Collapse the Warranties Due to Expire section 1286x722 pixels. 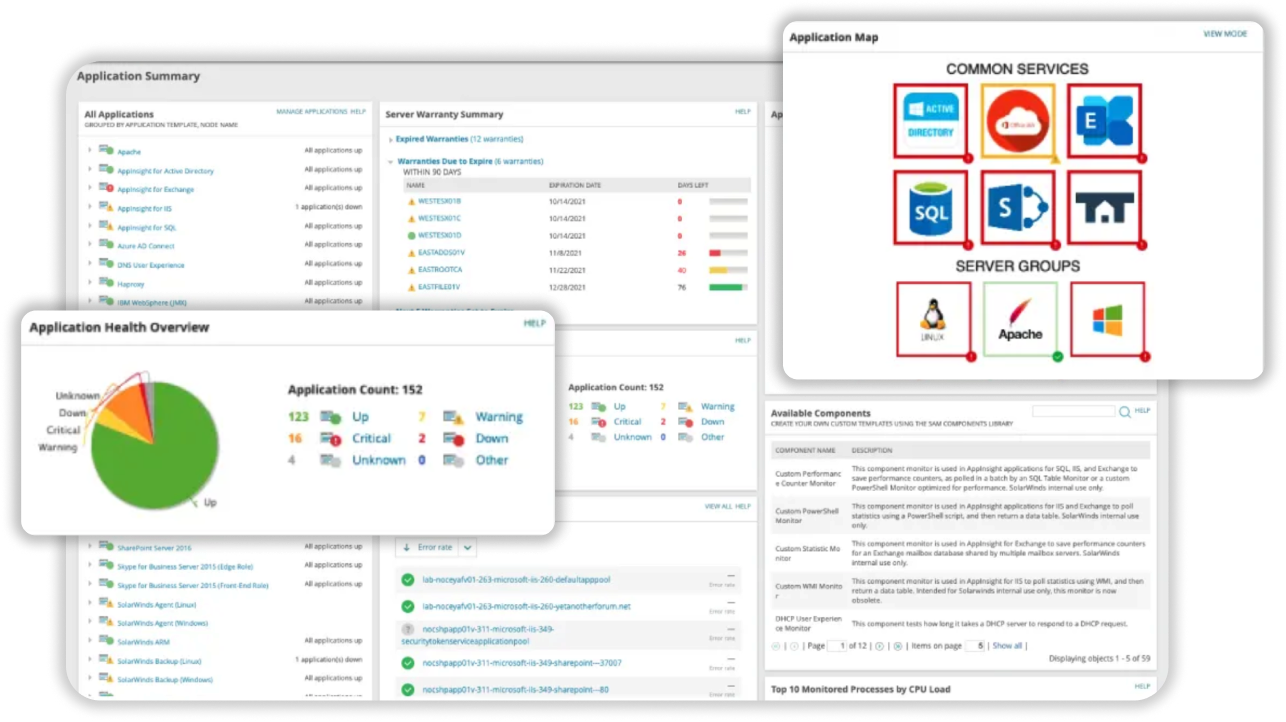[x=390, y=161]
